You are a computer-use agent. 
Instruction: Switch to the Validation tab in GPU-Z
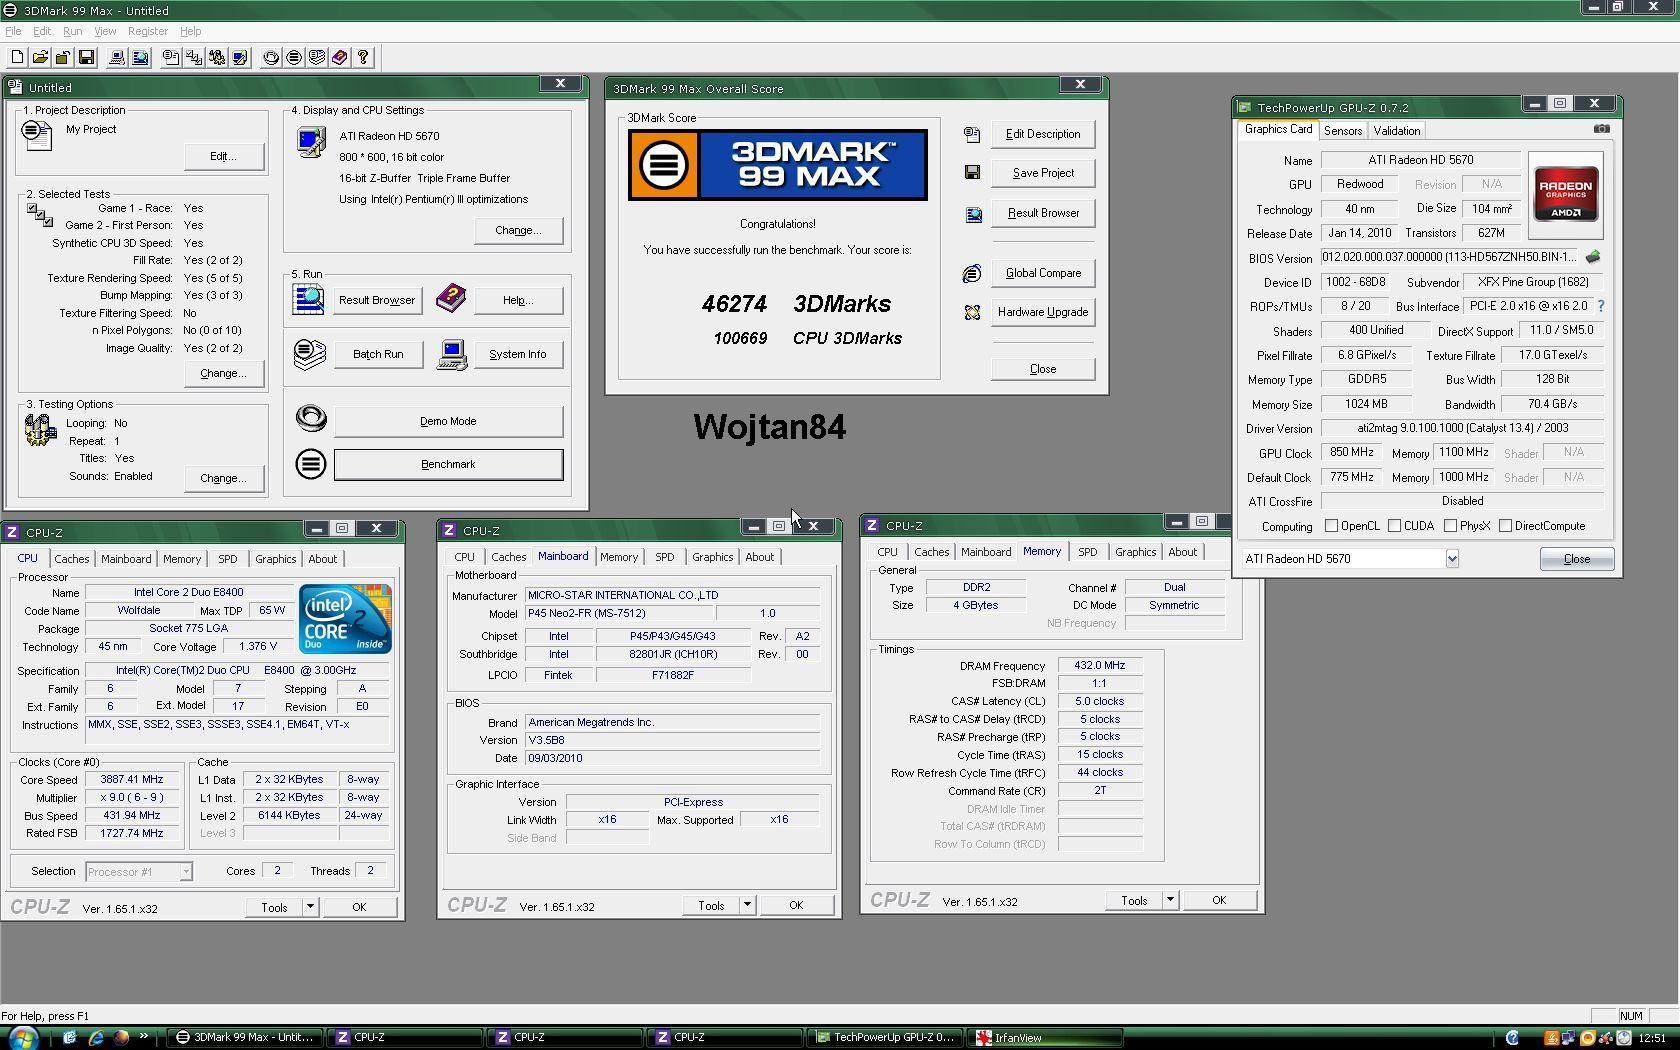[x=1397, y=131]
